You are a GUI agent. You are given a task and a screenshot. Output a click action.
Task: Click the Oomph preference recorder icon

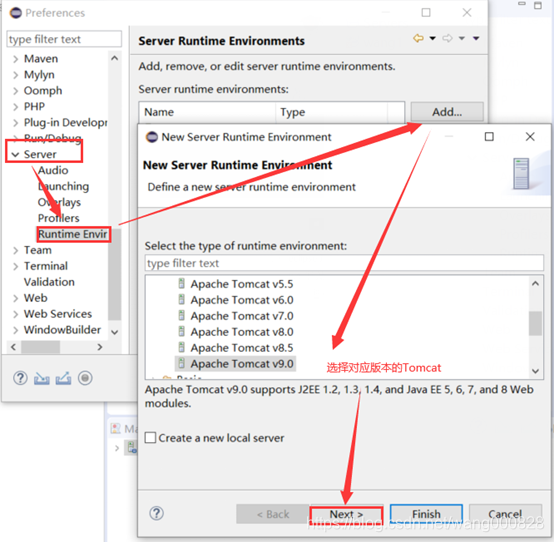click(x=85, y=378)
